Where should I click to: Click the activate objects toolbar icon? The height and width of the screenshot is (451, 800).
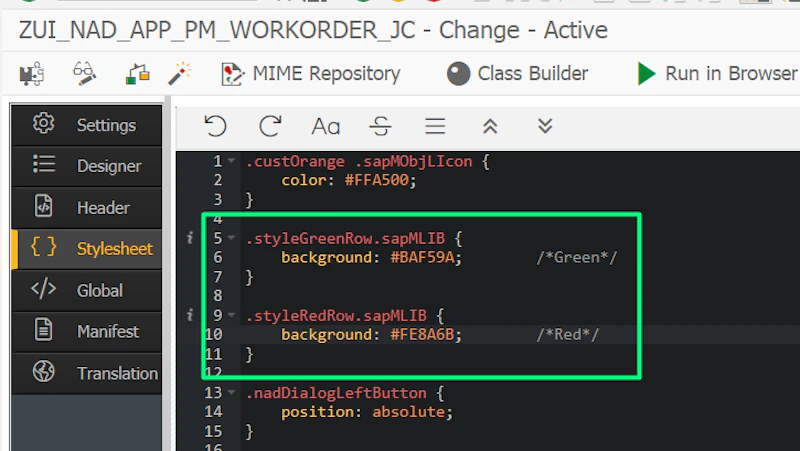click(137, 74)
